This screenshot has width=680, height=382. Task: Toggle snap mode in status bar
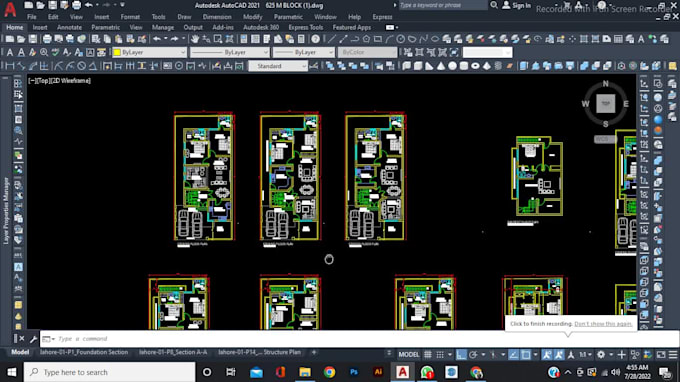[x=440, y=355]
